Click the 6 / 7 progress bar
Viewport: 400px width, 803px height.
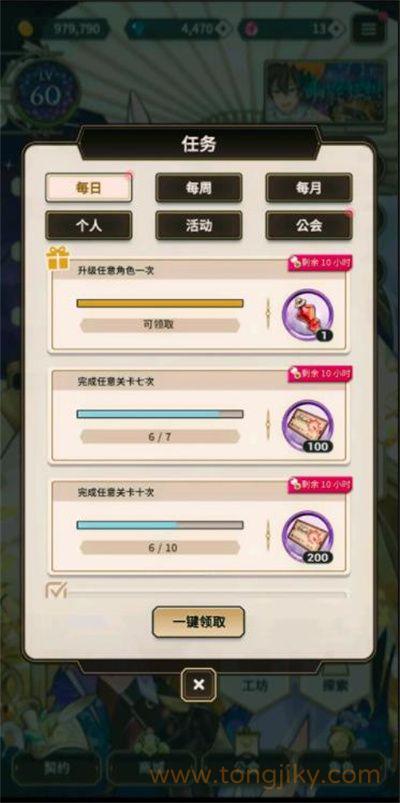coord(160,414)
